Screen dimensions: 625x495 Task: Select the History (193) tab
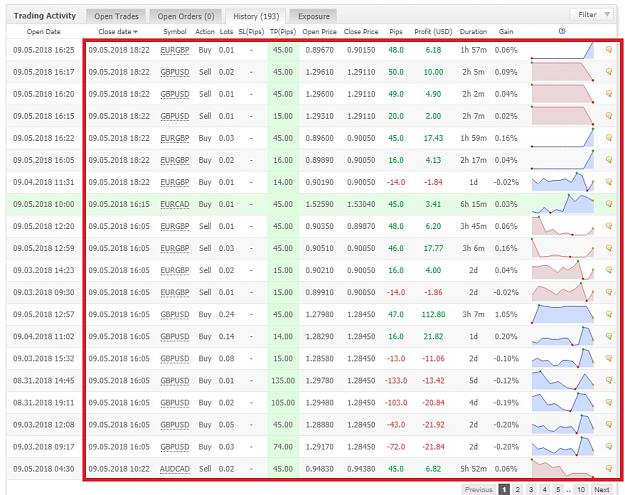pyautogui.click(x=256, y=16)
